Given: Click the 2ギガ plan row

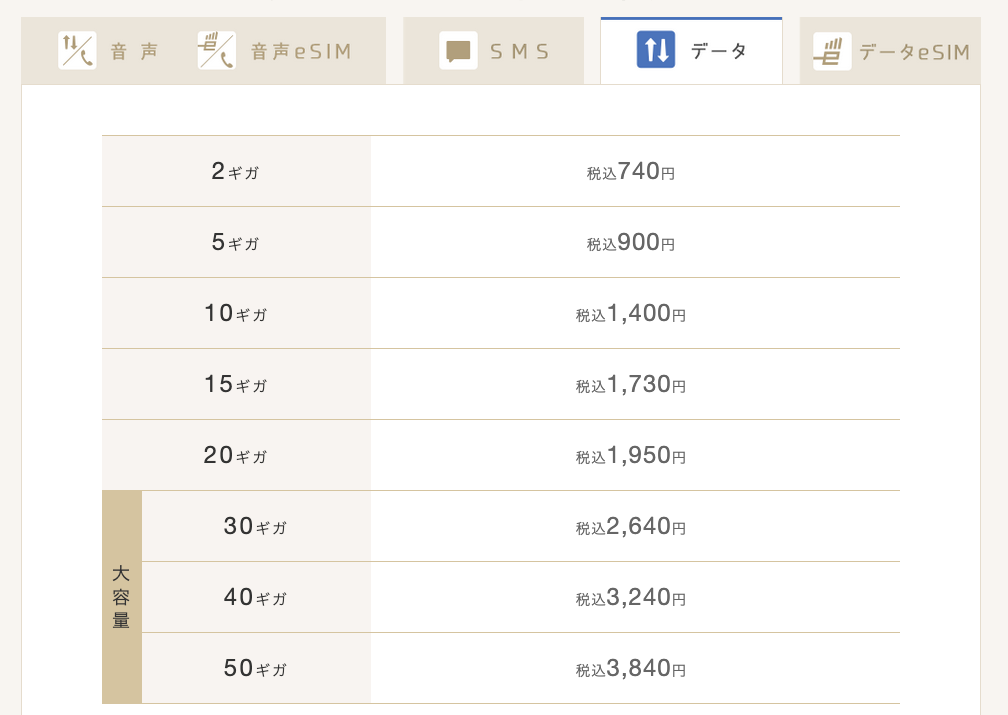Looking at the screenshot, I should coord(501,171).
